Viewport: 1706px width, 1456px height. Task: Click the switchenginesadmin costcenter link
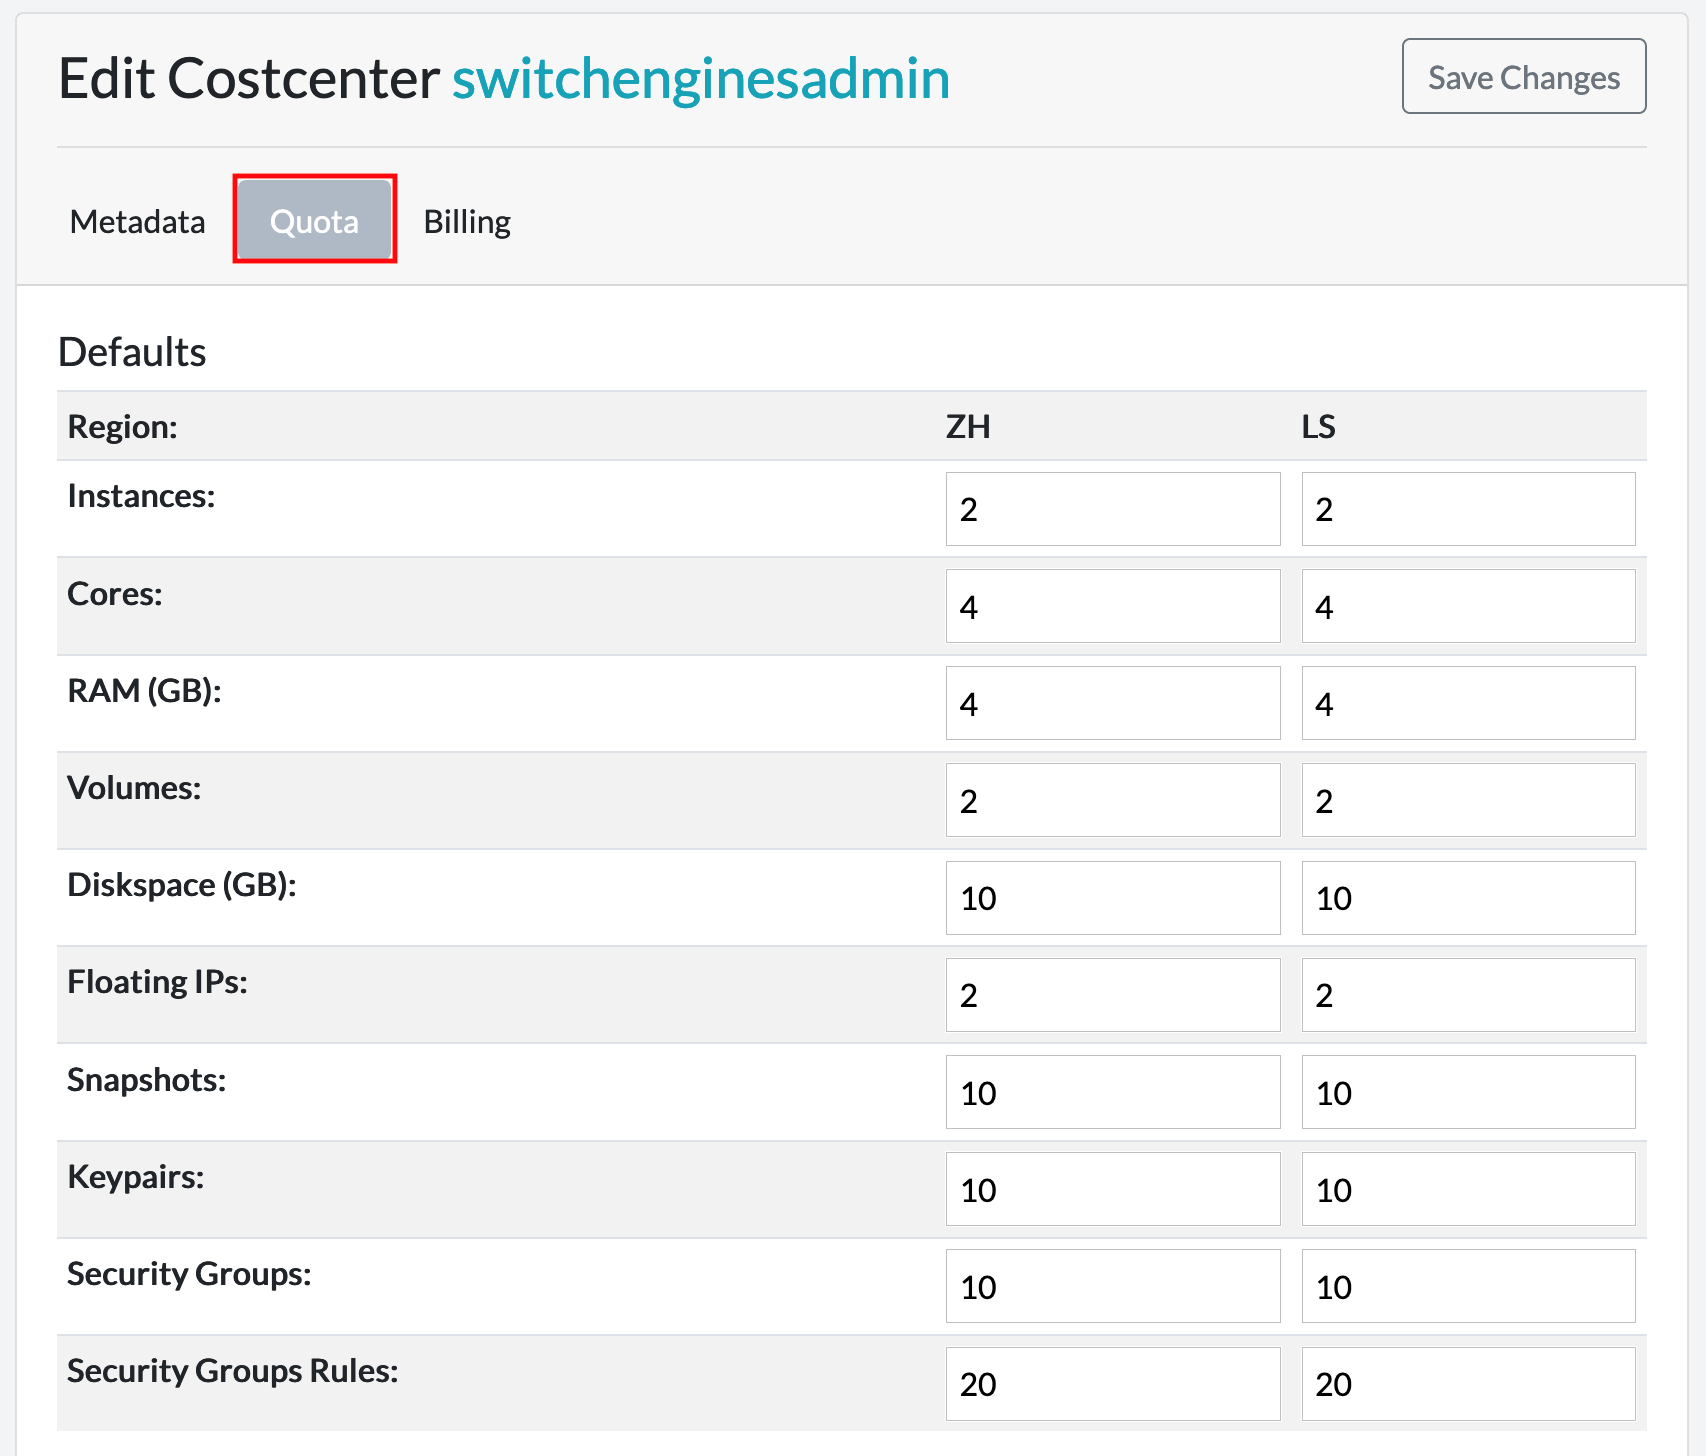click(701, 78)
